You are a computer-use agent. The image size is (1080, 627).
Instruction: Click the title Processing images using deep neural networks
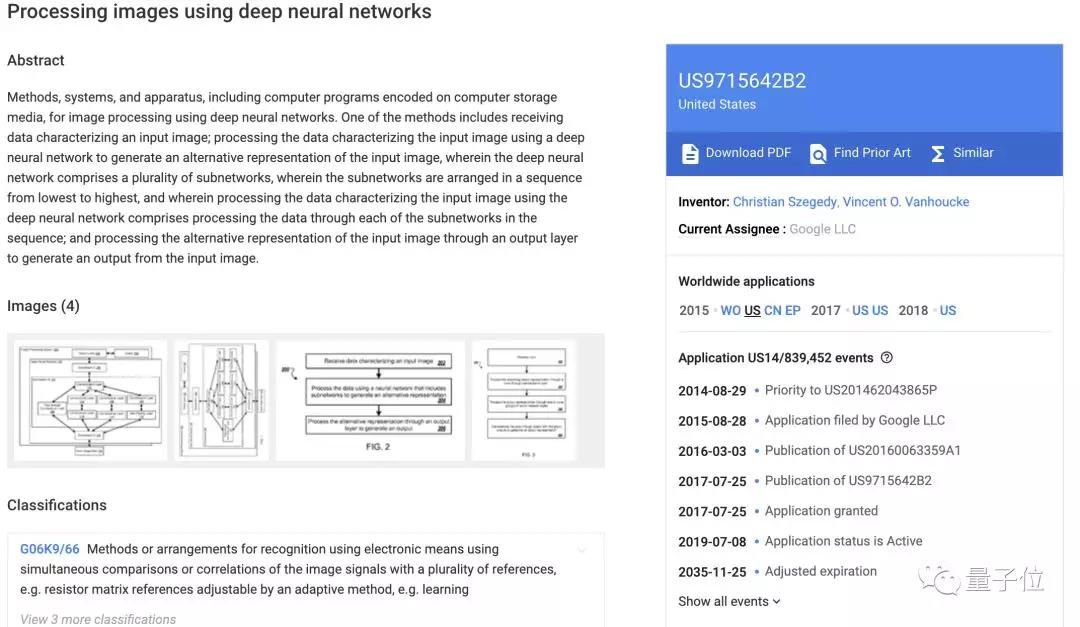point(219,12)
